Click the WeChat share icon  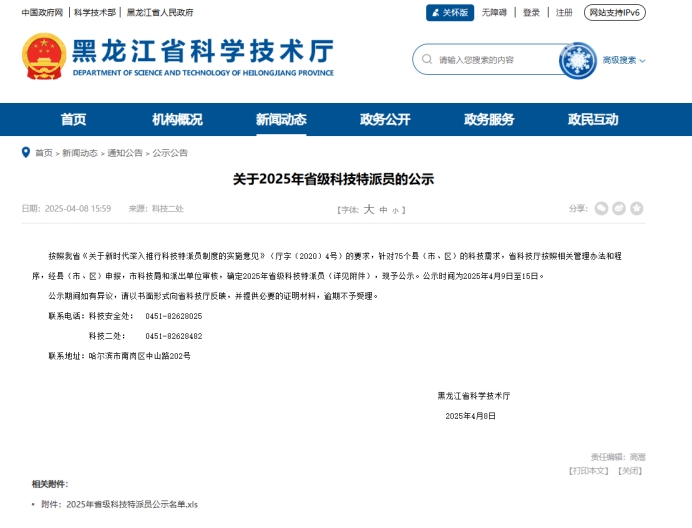point(601,208)
